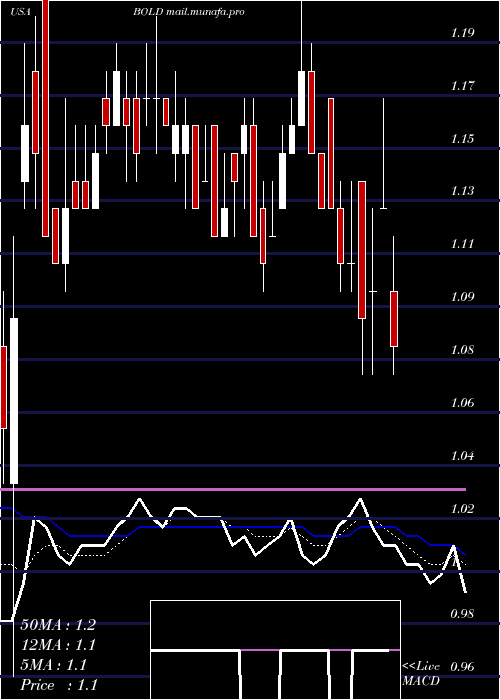The image size is (500, 700).
Task: Click the 1.17 price axis label
Action: pos(462,85)
